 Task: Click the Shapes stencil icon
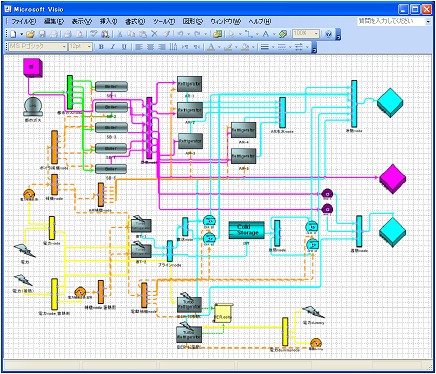(x=218, y=34)
